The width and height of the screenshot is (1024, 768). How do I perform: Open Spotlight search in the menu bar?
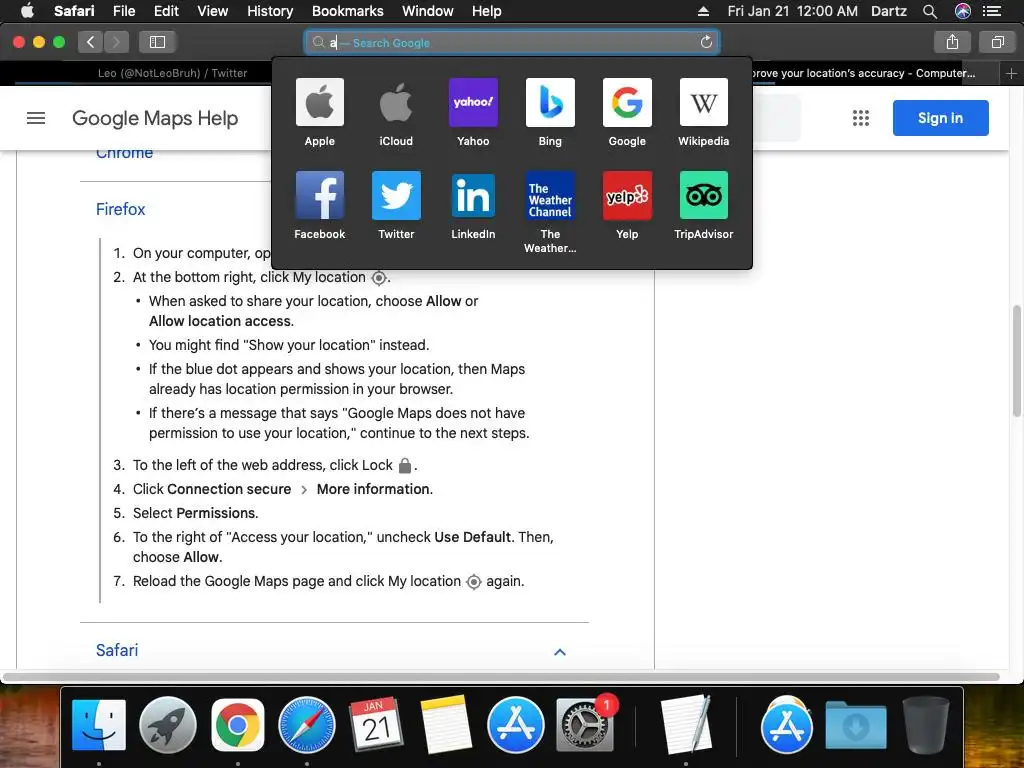click(930, 11)
